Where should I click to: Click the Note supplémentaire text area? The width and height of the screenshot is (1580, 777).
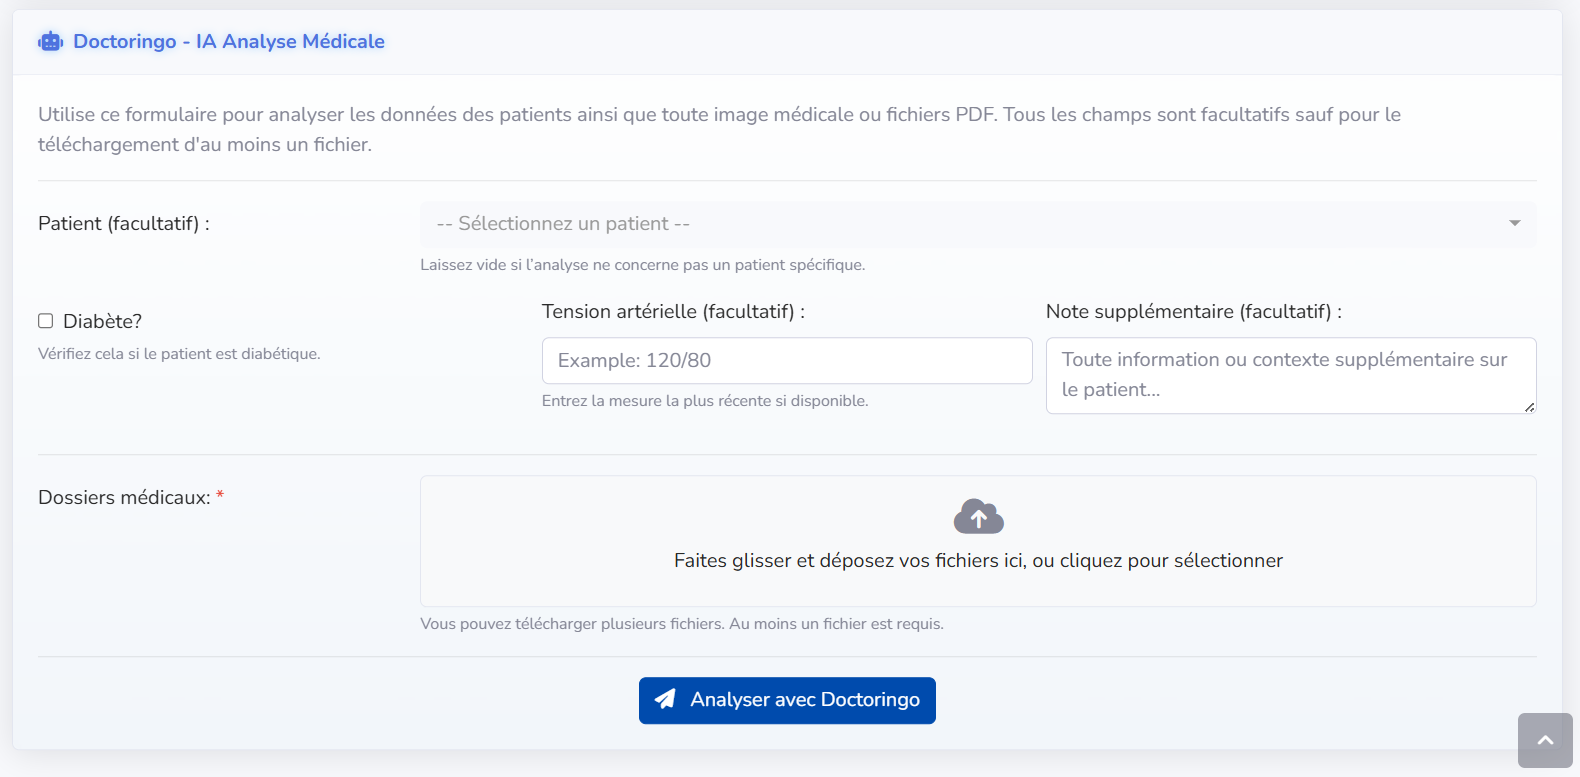tap(1290, 375)
